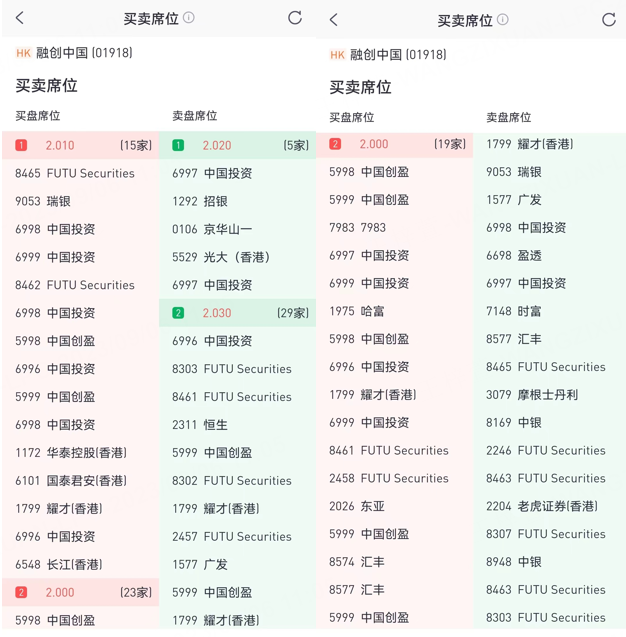Screen dimensions: 626x637
Task: Tap the back arrow on the right screen
Action: (334, 20)
